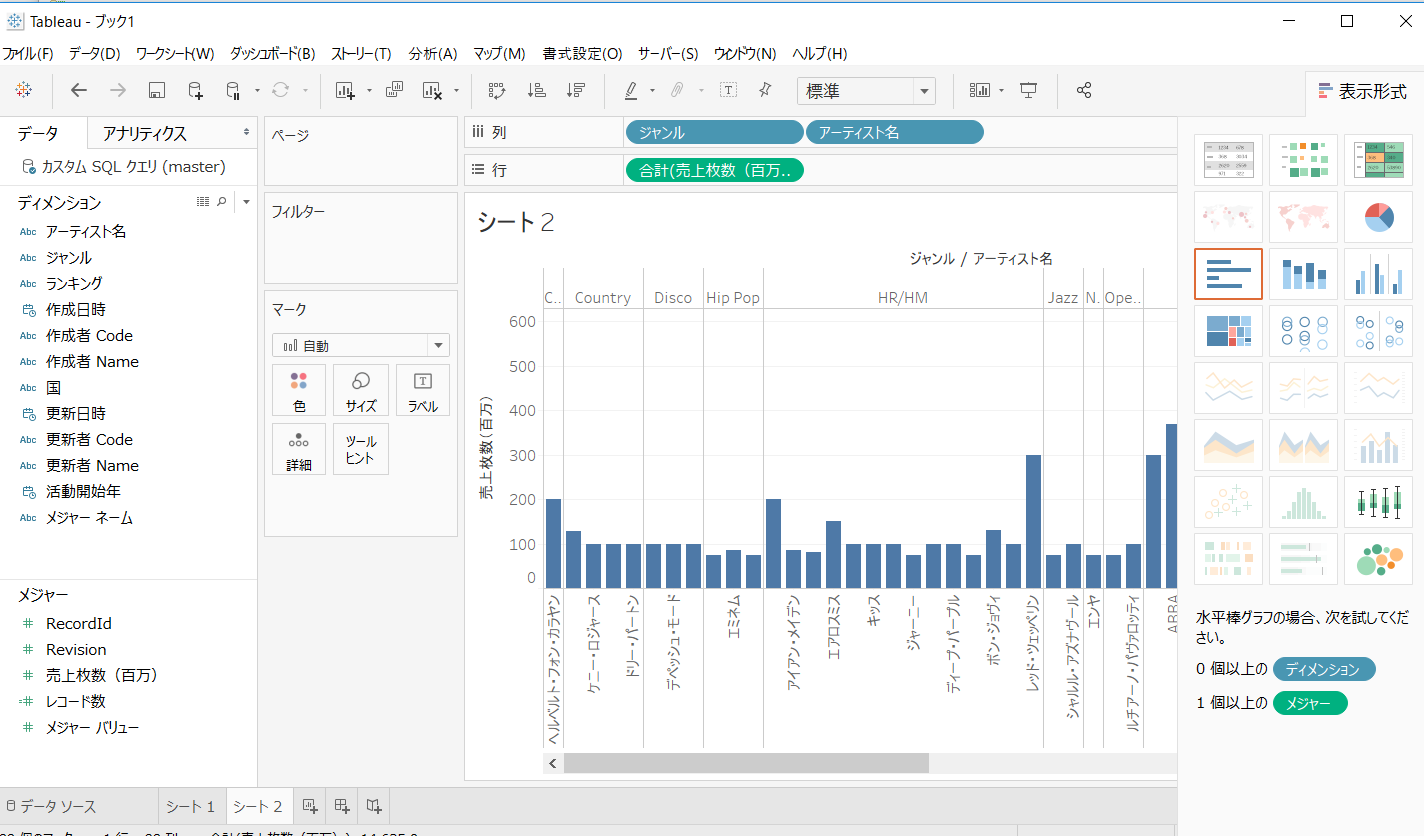Click the Share Workbook icon

click(1083, 90)
